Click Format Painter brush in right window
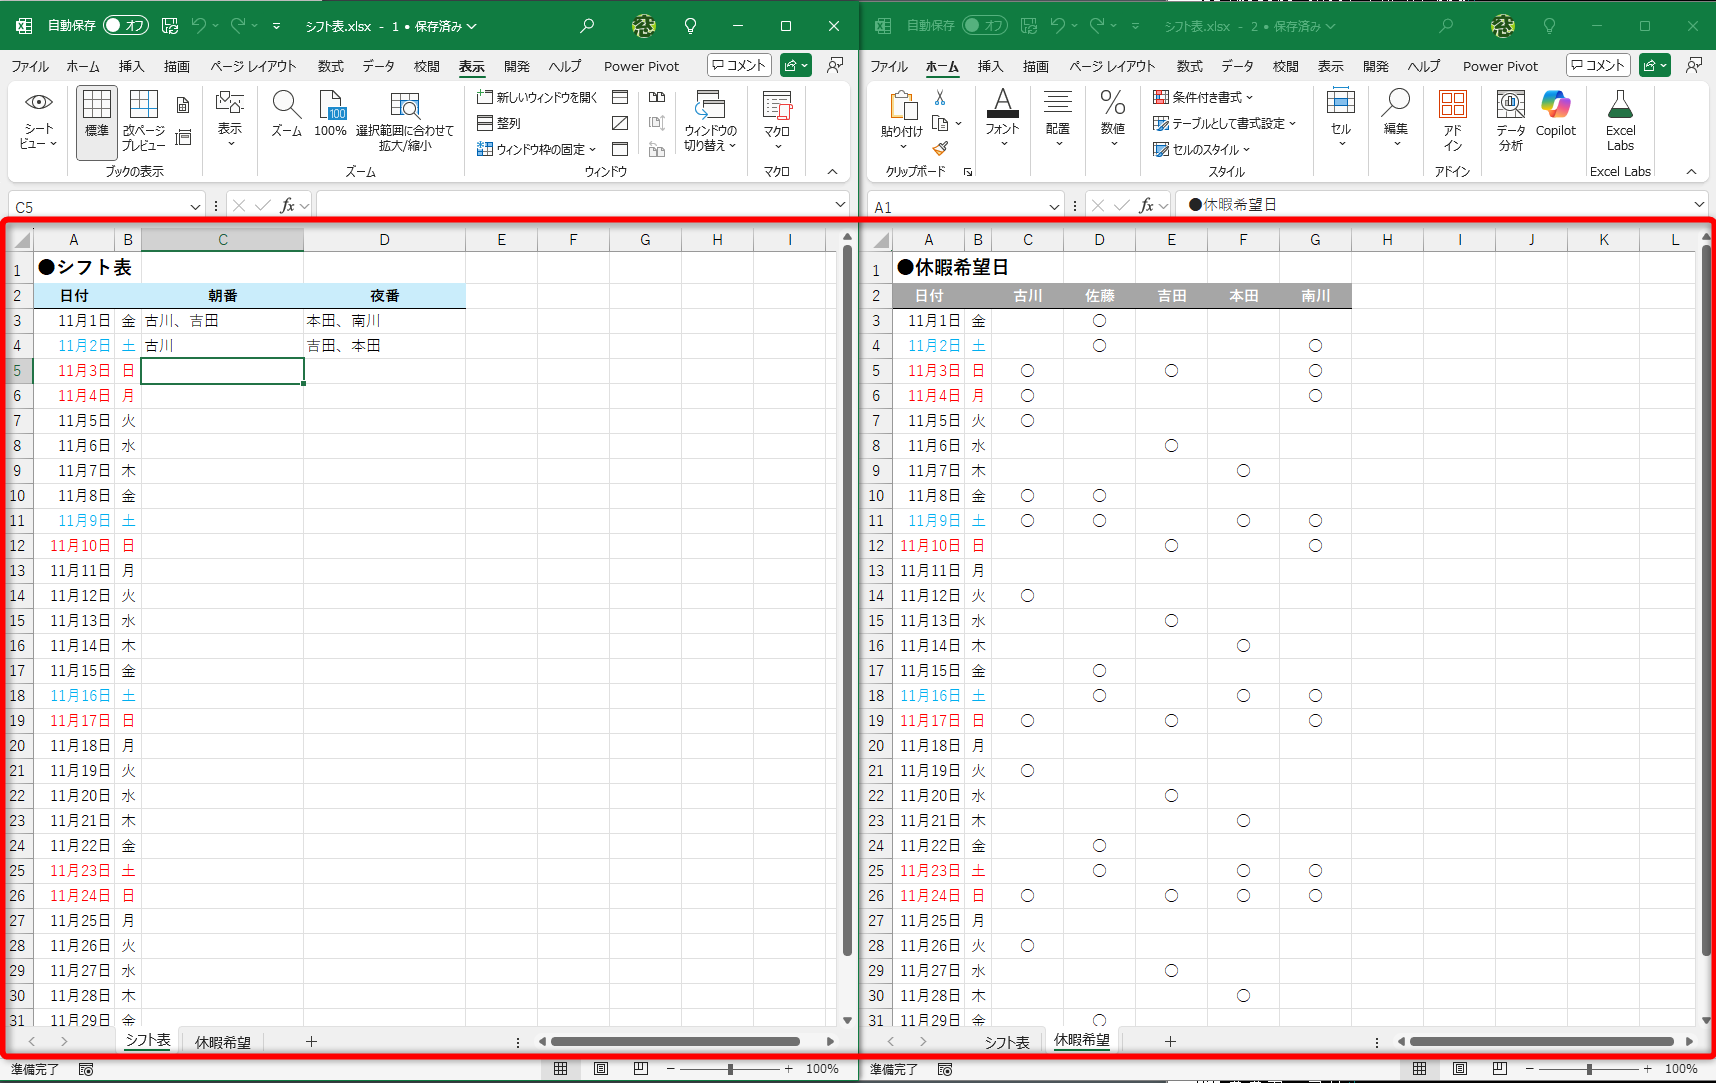The height and width of the screenshot is (1083, 1716). point(940,148)
